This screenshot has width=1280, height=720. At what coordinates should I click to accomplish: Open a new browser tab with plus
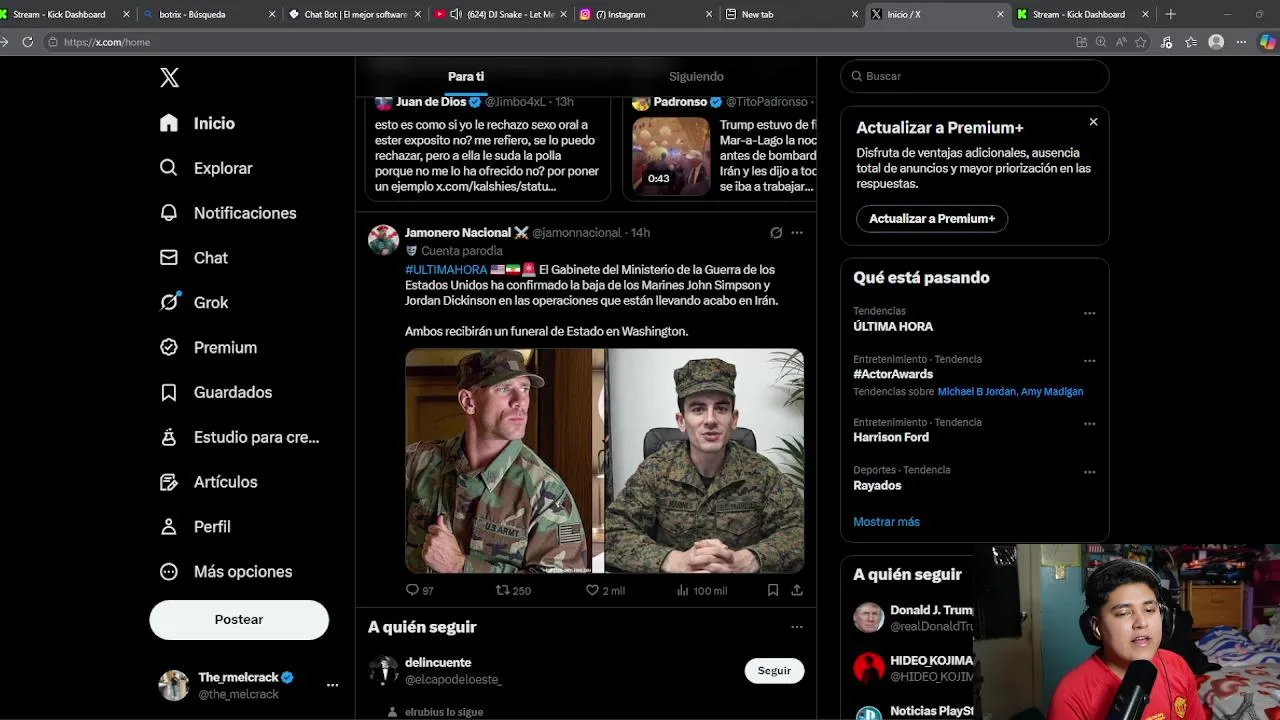point(1171,14)
